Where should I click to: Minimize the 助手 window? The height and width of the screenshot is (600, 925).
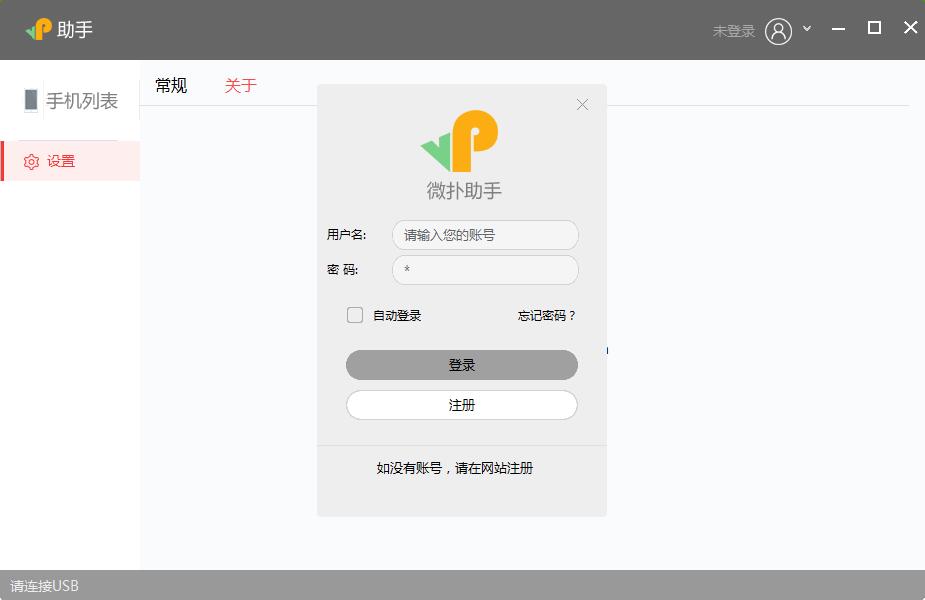[x=838, y=28]
